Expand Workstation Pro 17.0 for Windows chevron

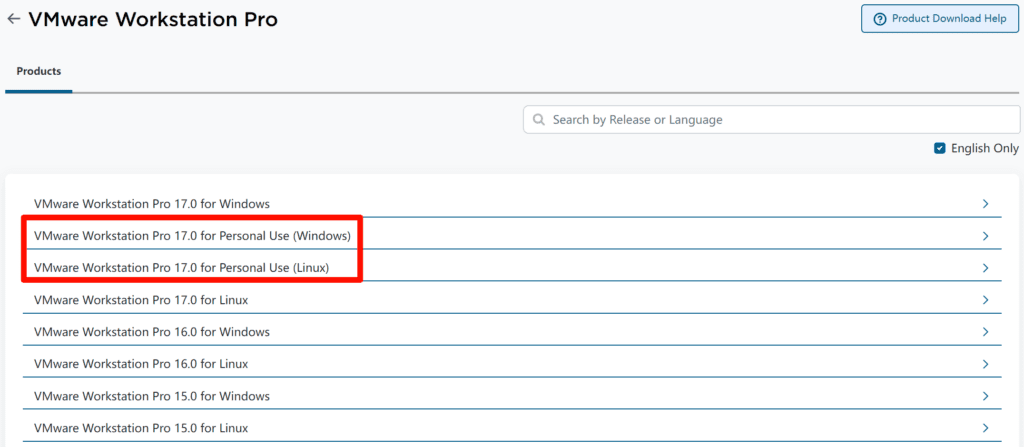[985, 204]
